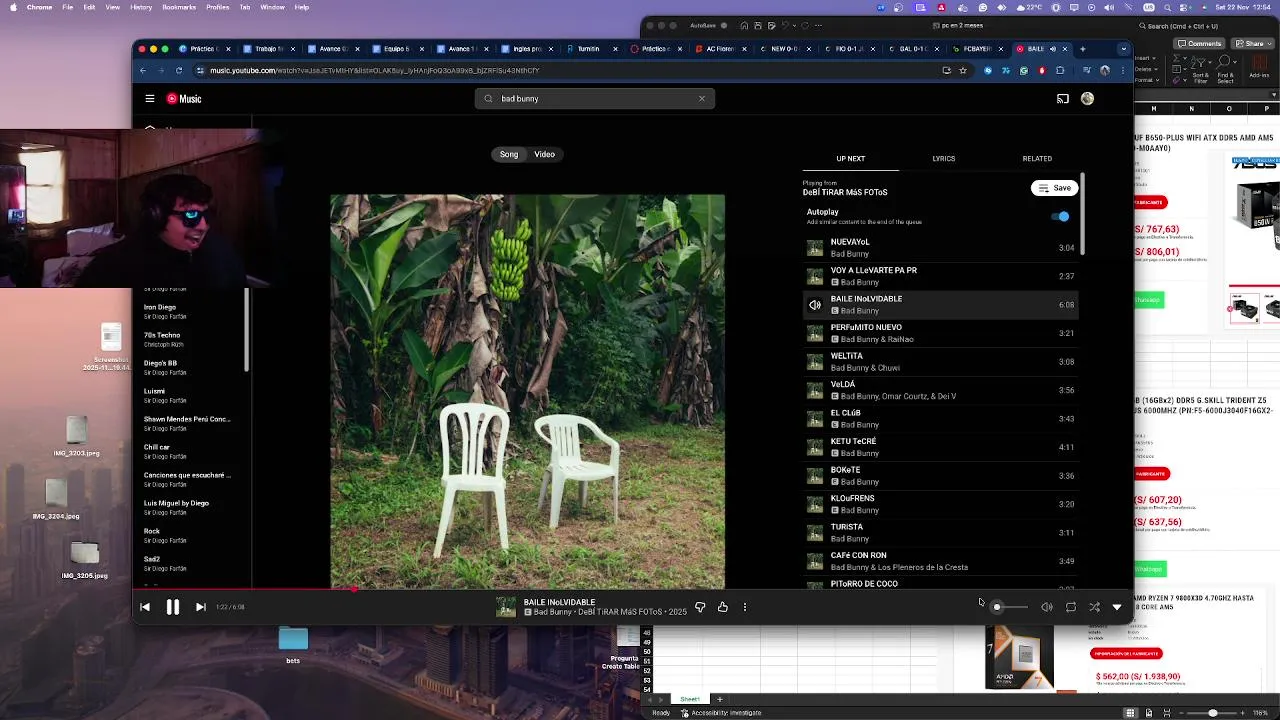1280x720 pixels.
Task: Clear the 'bad bunny' search text
Action: click(701, 98)
